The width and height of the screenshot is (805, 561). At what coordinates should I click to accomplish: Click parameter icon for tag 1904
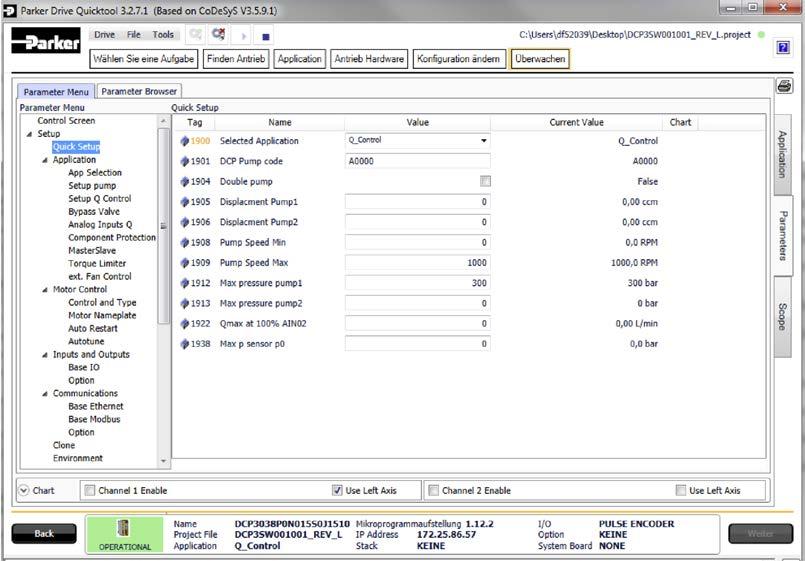(184, 181)
